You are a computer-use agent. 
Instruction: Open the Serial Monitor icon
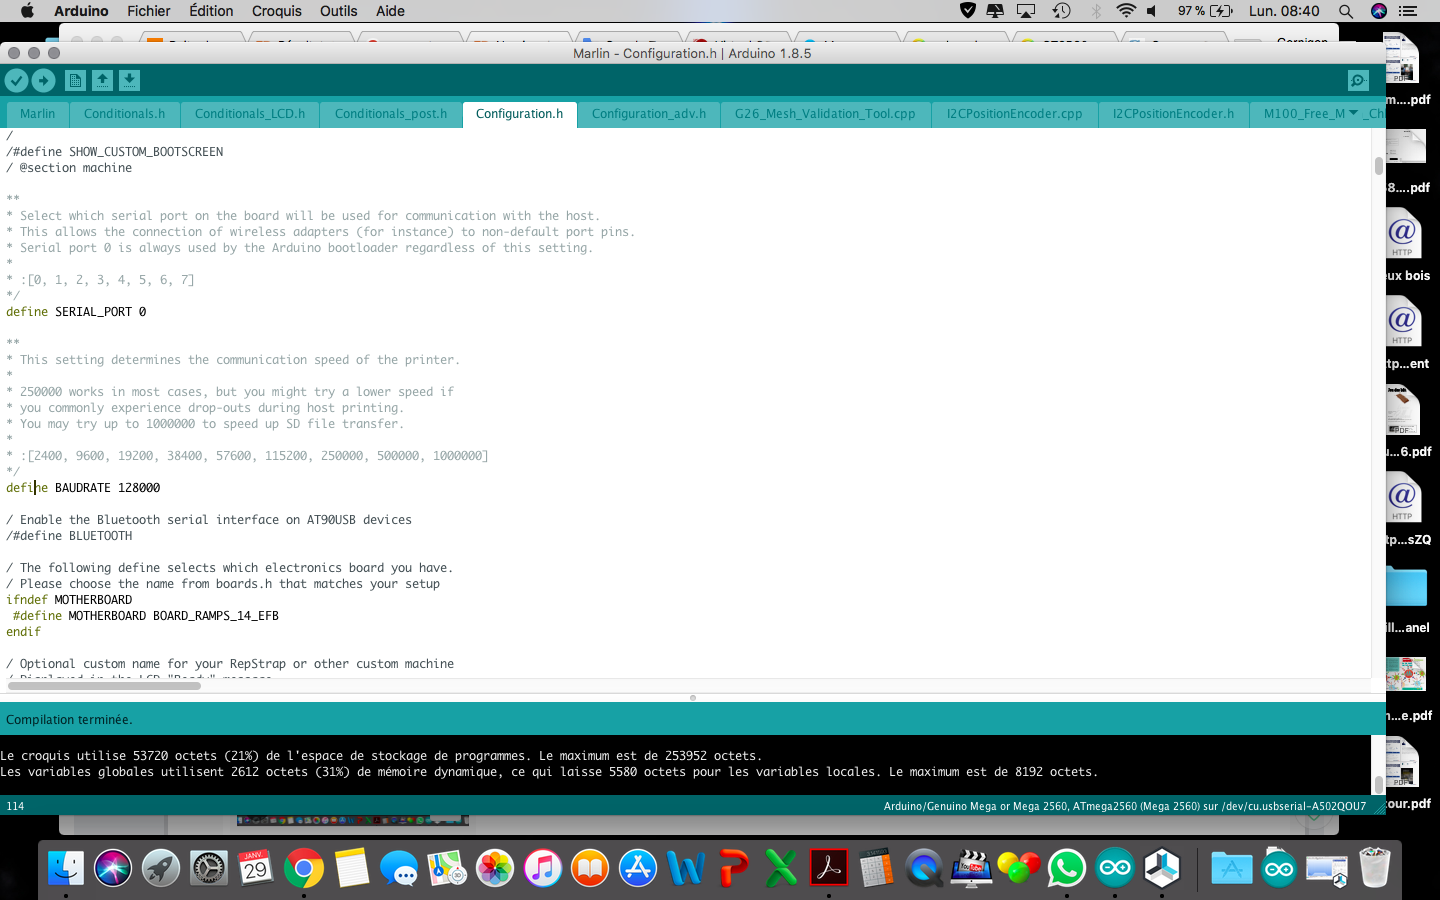coord(1357,81)
